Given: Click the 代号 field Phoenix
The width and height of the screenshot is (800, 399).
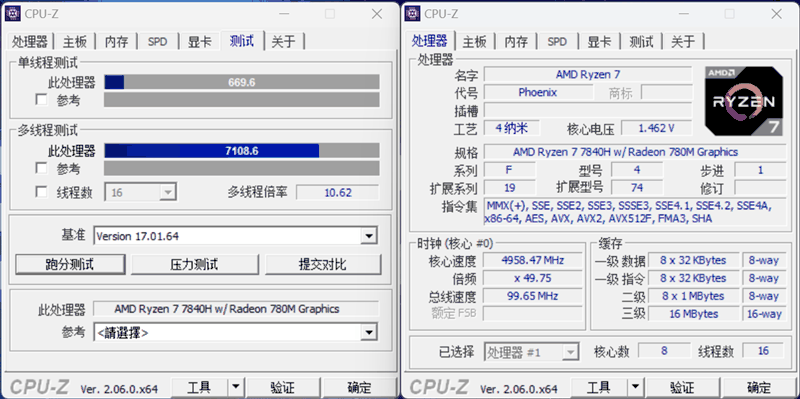Looking at the screenshot, I should [x=538, y=92].
